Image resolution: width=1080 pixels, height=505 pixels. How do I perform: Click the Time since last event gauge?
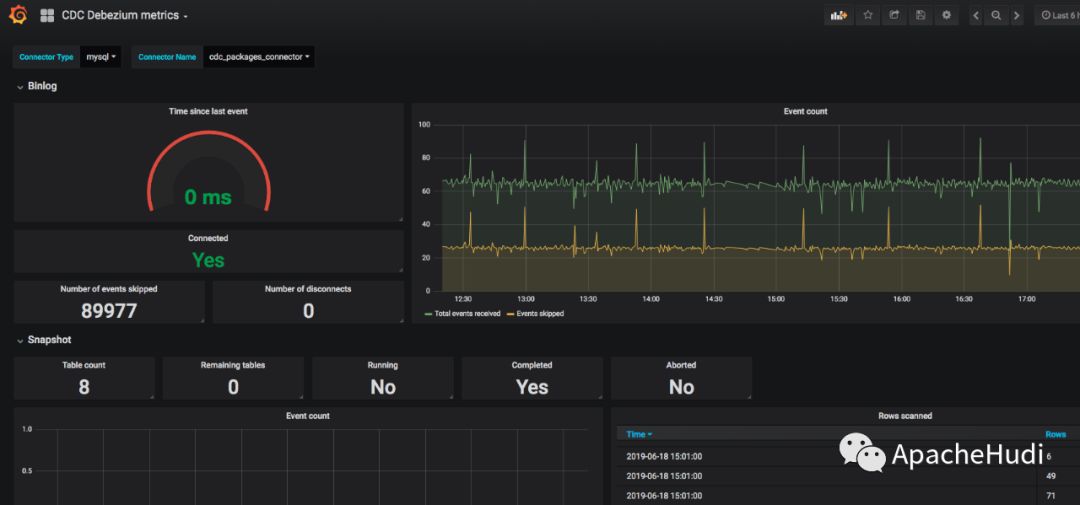pyautogui.click(x=208, y=185)
